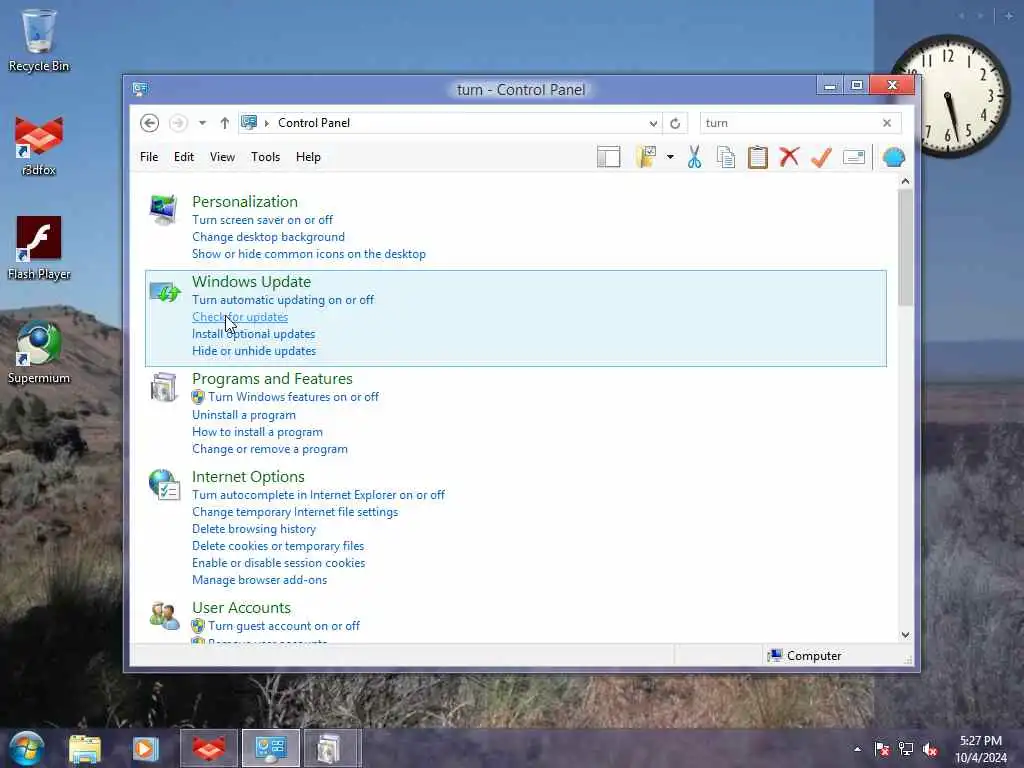This screenshot has width=1024, height=768.
Task: Open the Personalization heading link
Action: 245,202
